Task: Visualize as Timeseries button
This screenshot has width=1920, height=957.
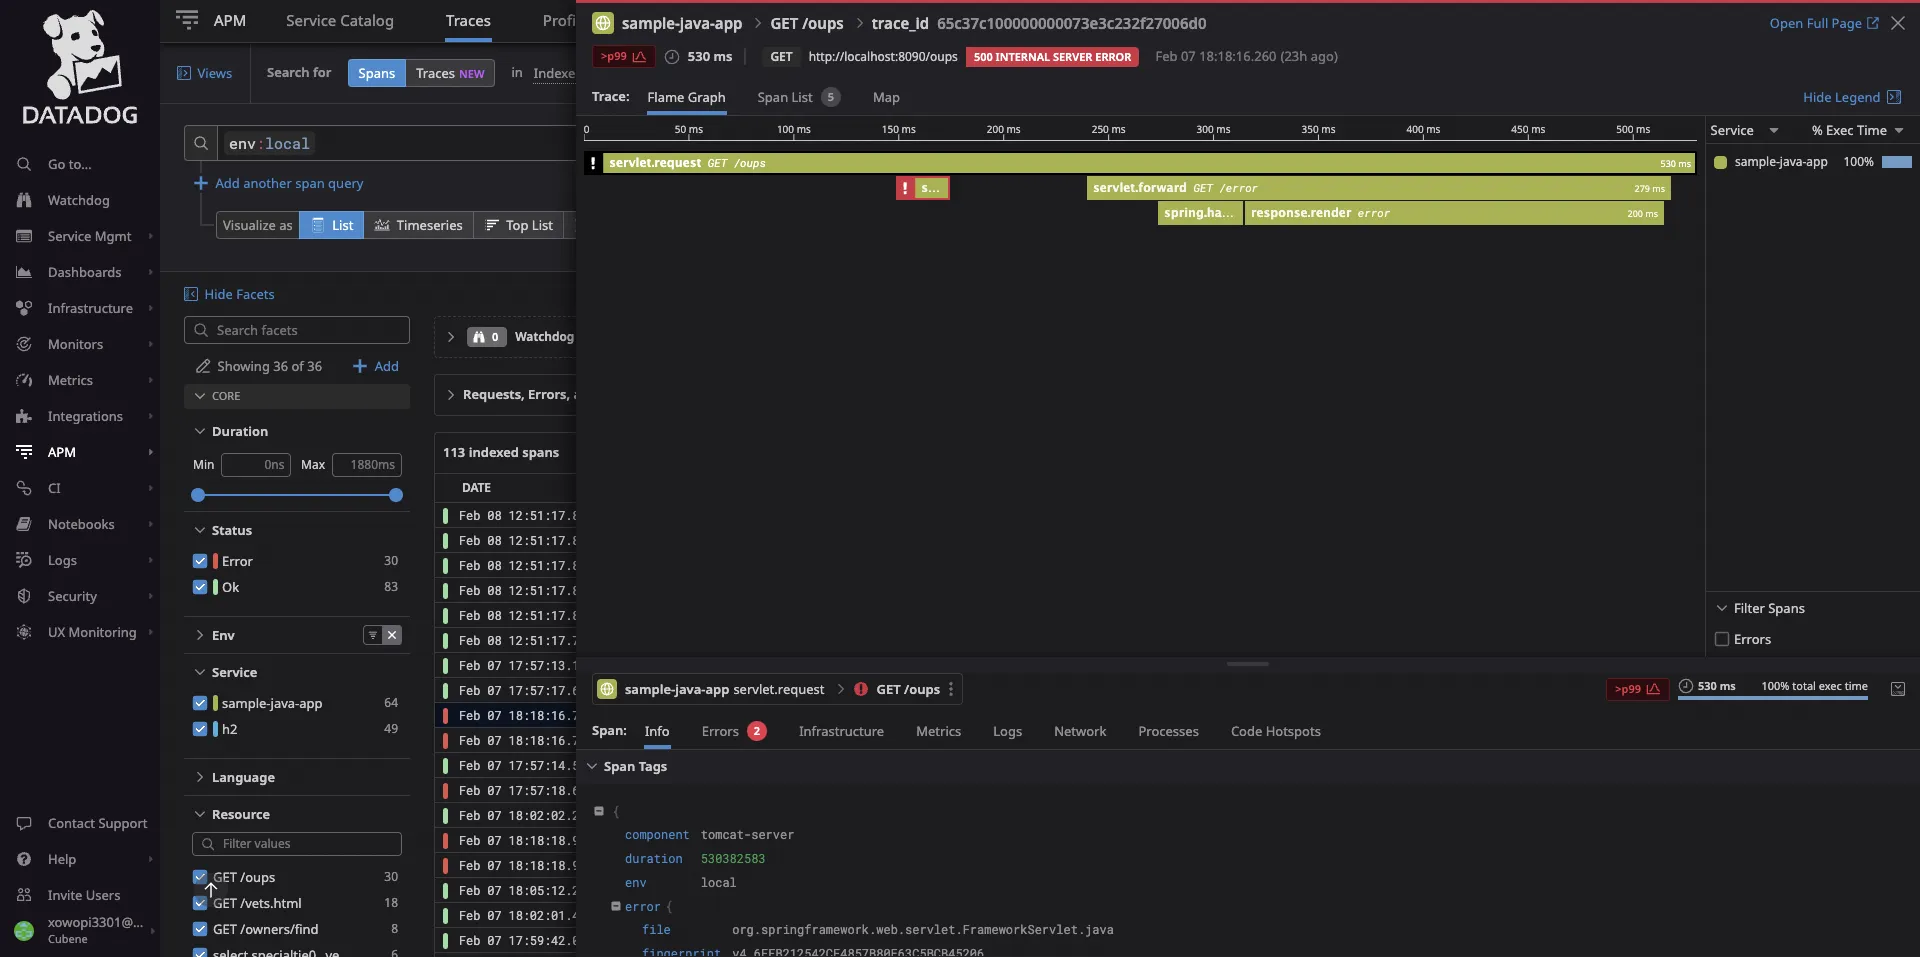Action: 419,225
